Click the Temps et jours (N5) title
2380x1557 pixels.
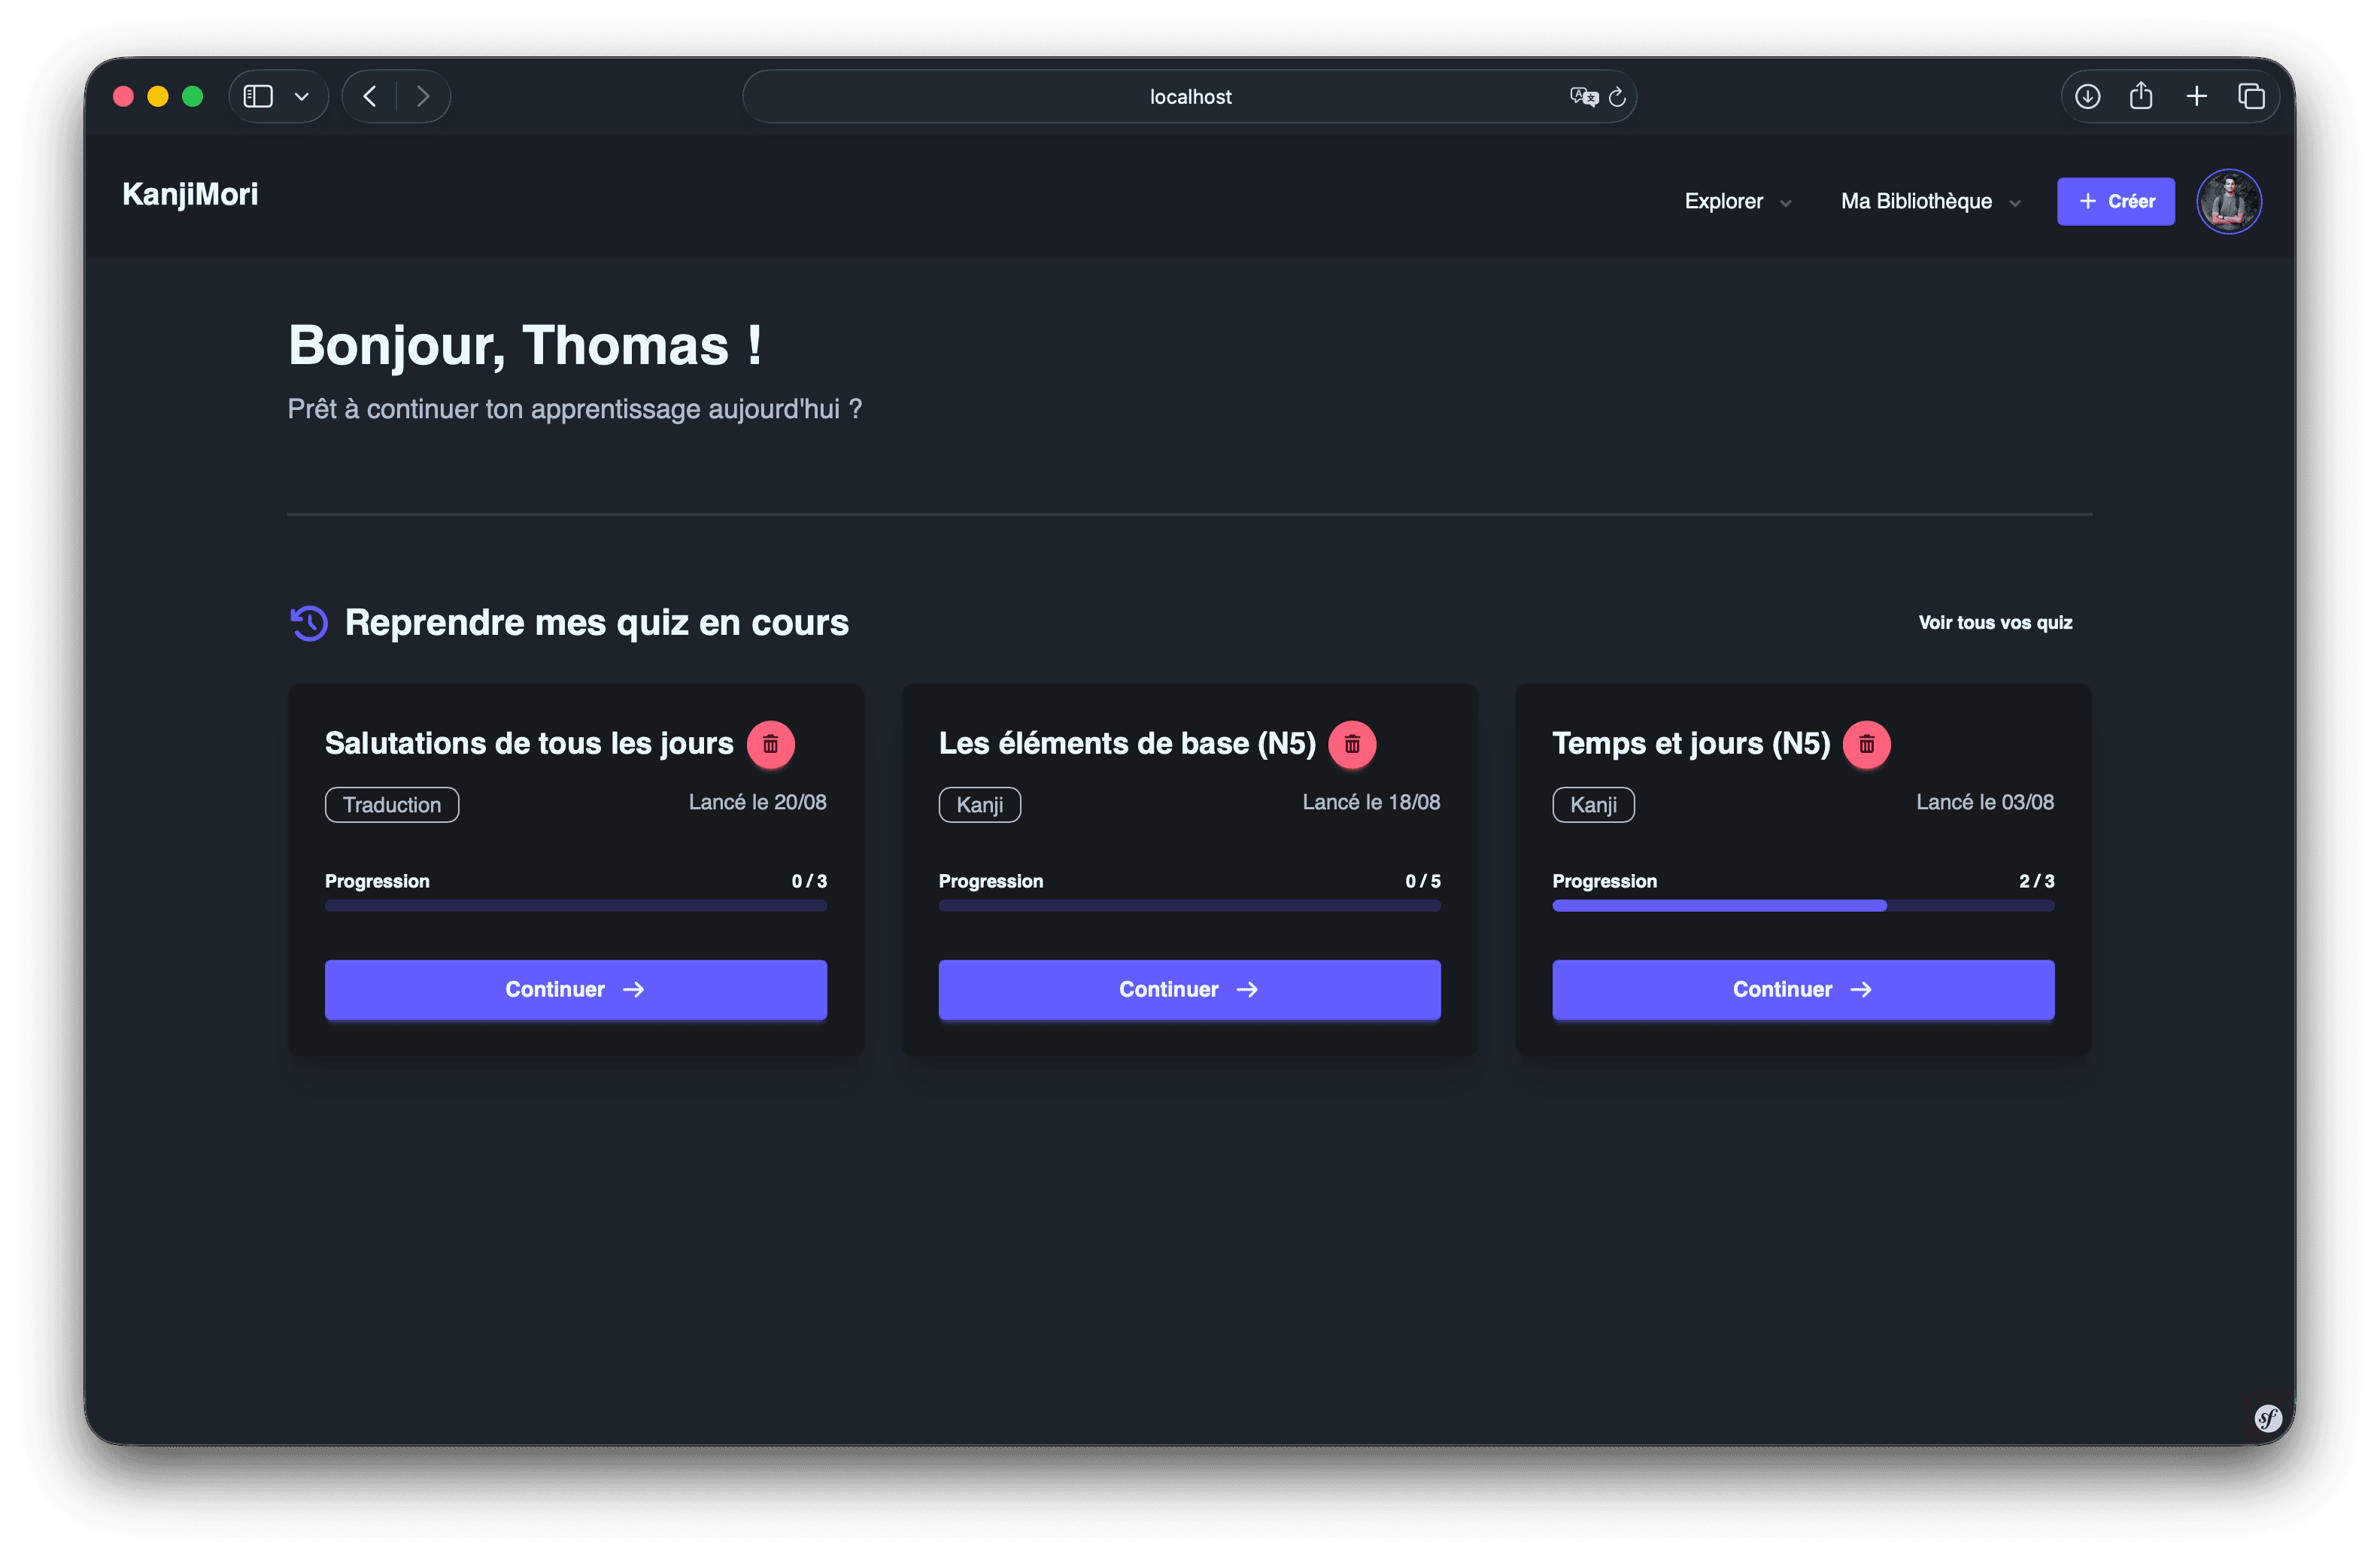click(x=1691, y=743)
